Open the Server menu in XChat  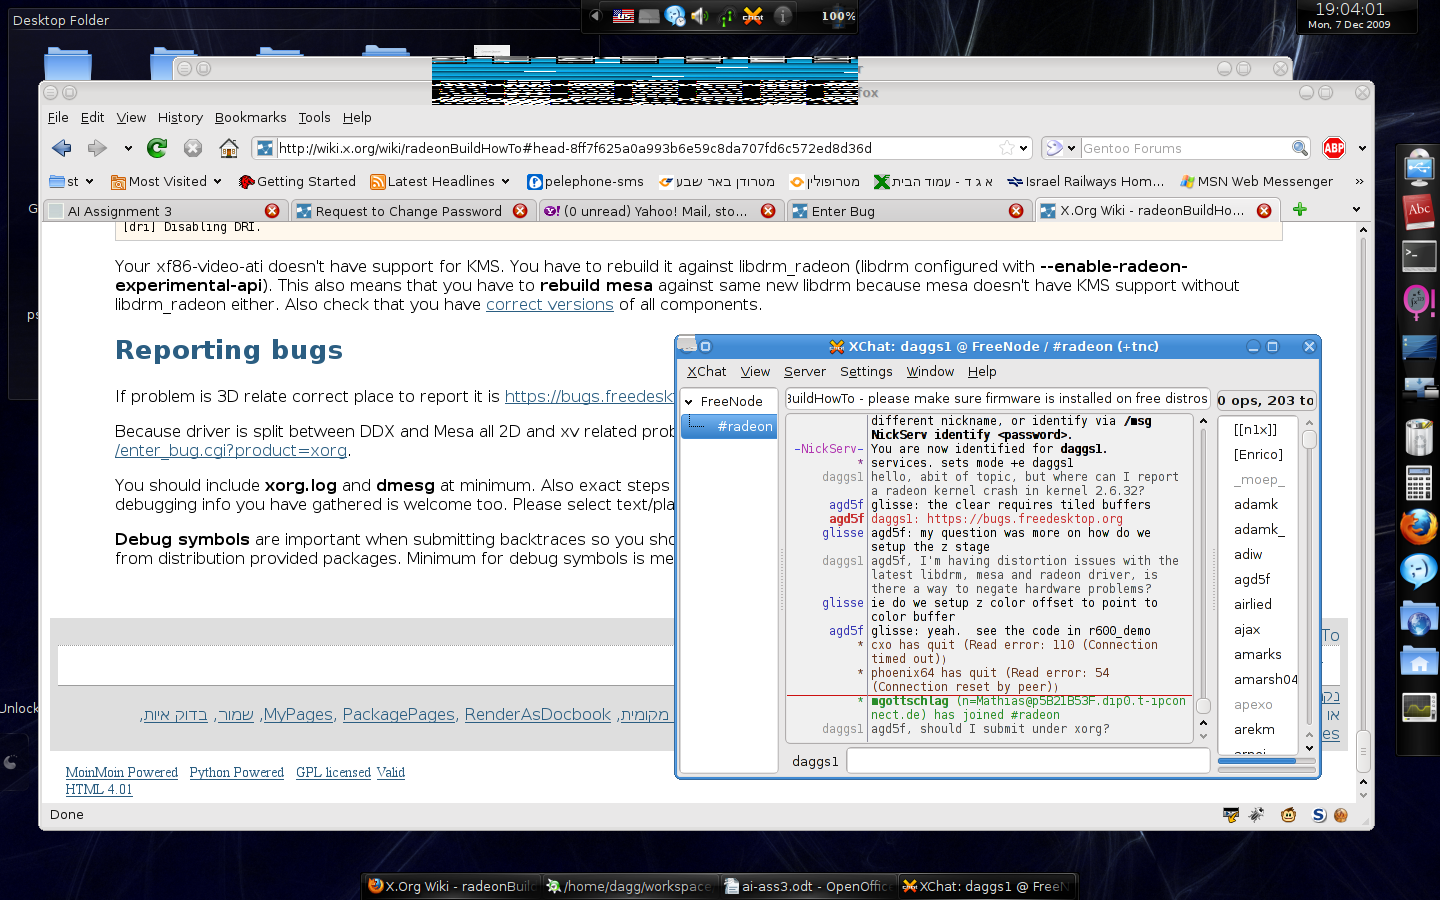click(x=804, y=371)
